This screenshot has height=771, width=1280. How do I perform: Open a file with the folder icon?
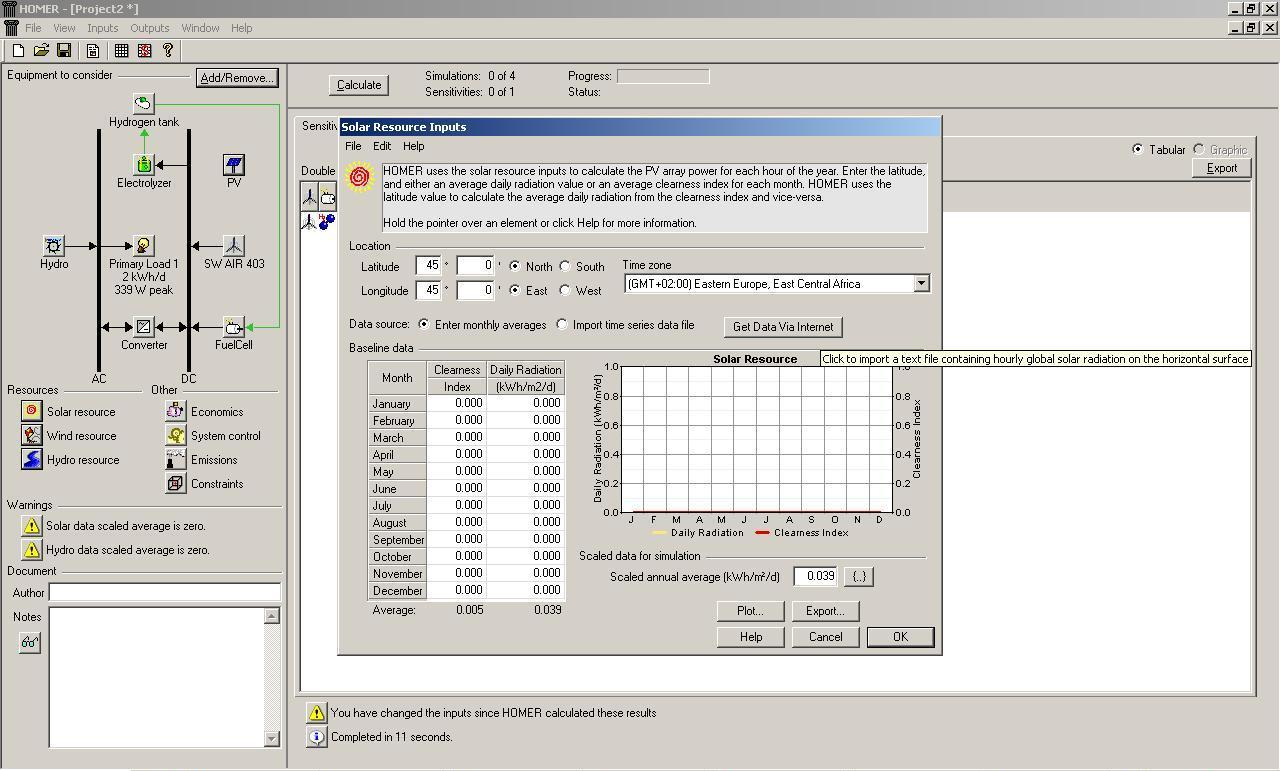pos(41,50)
